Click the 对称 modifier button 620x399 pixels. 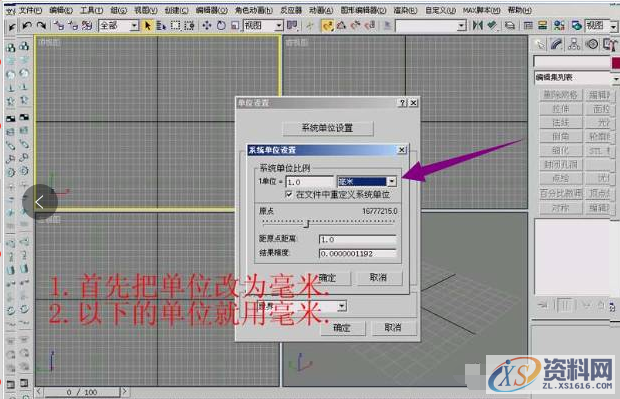pos(561,208)
